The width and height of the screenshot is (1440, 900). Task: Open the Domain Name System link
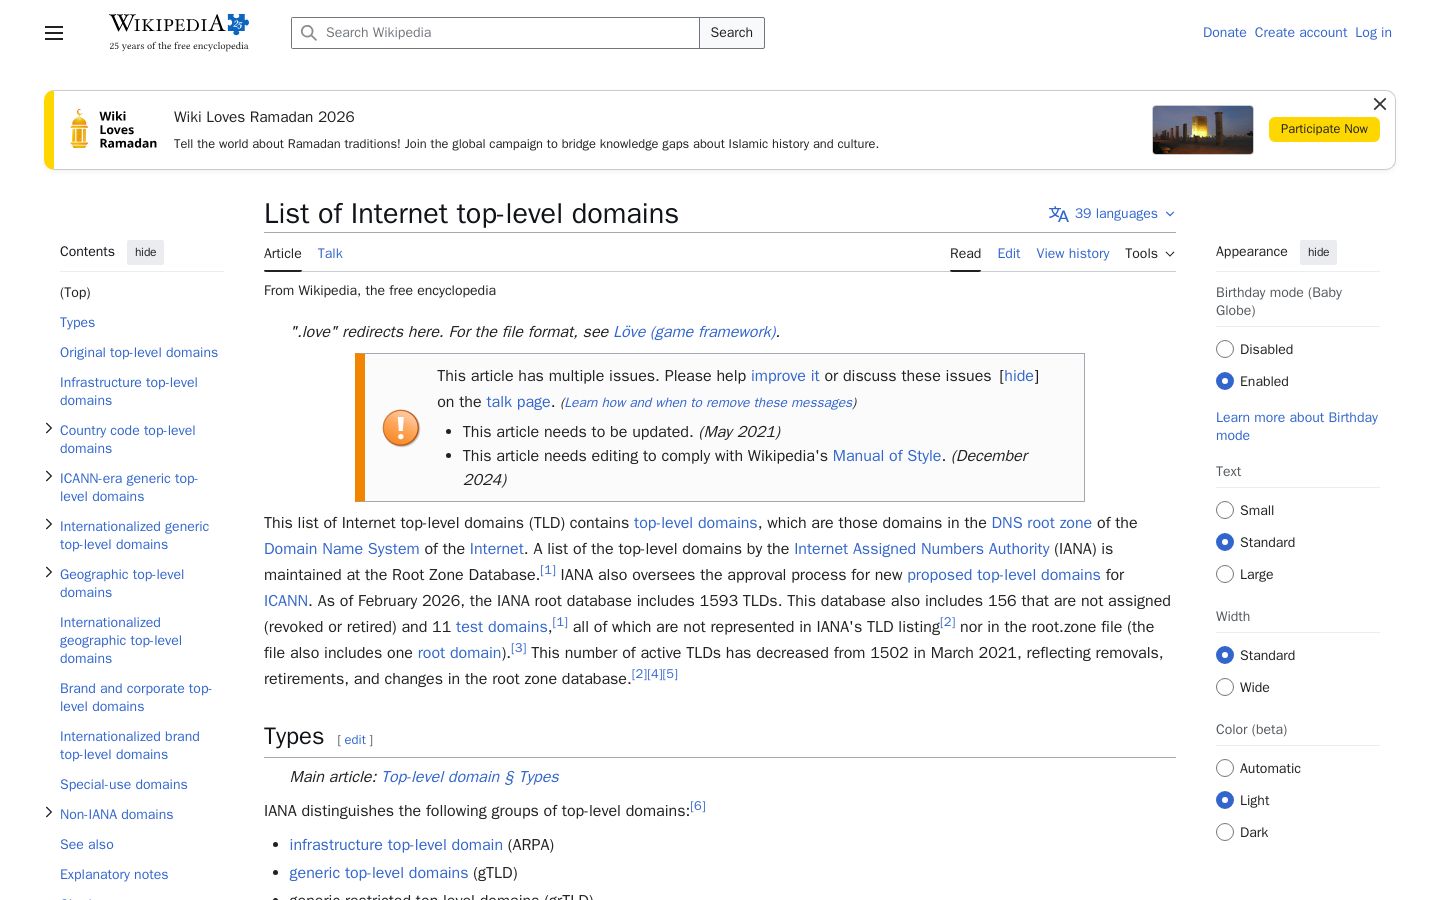tap(342, 549)
